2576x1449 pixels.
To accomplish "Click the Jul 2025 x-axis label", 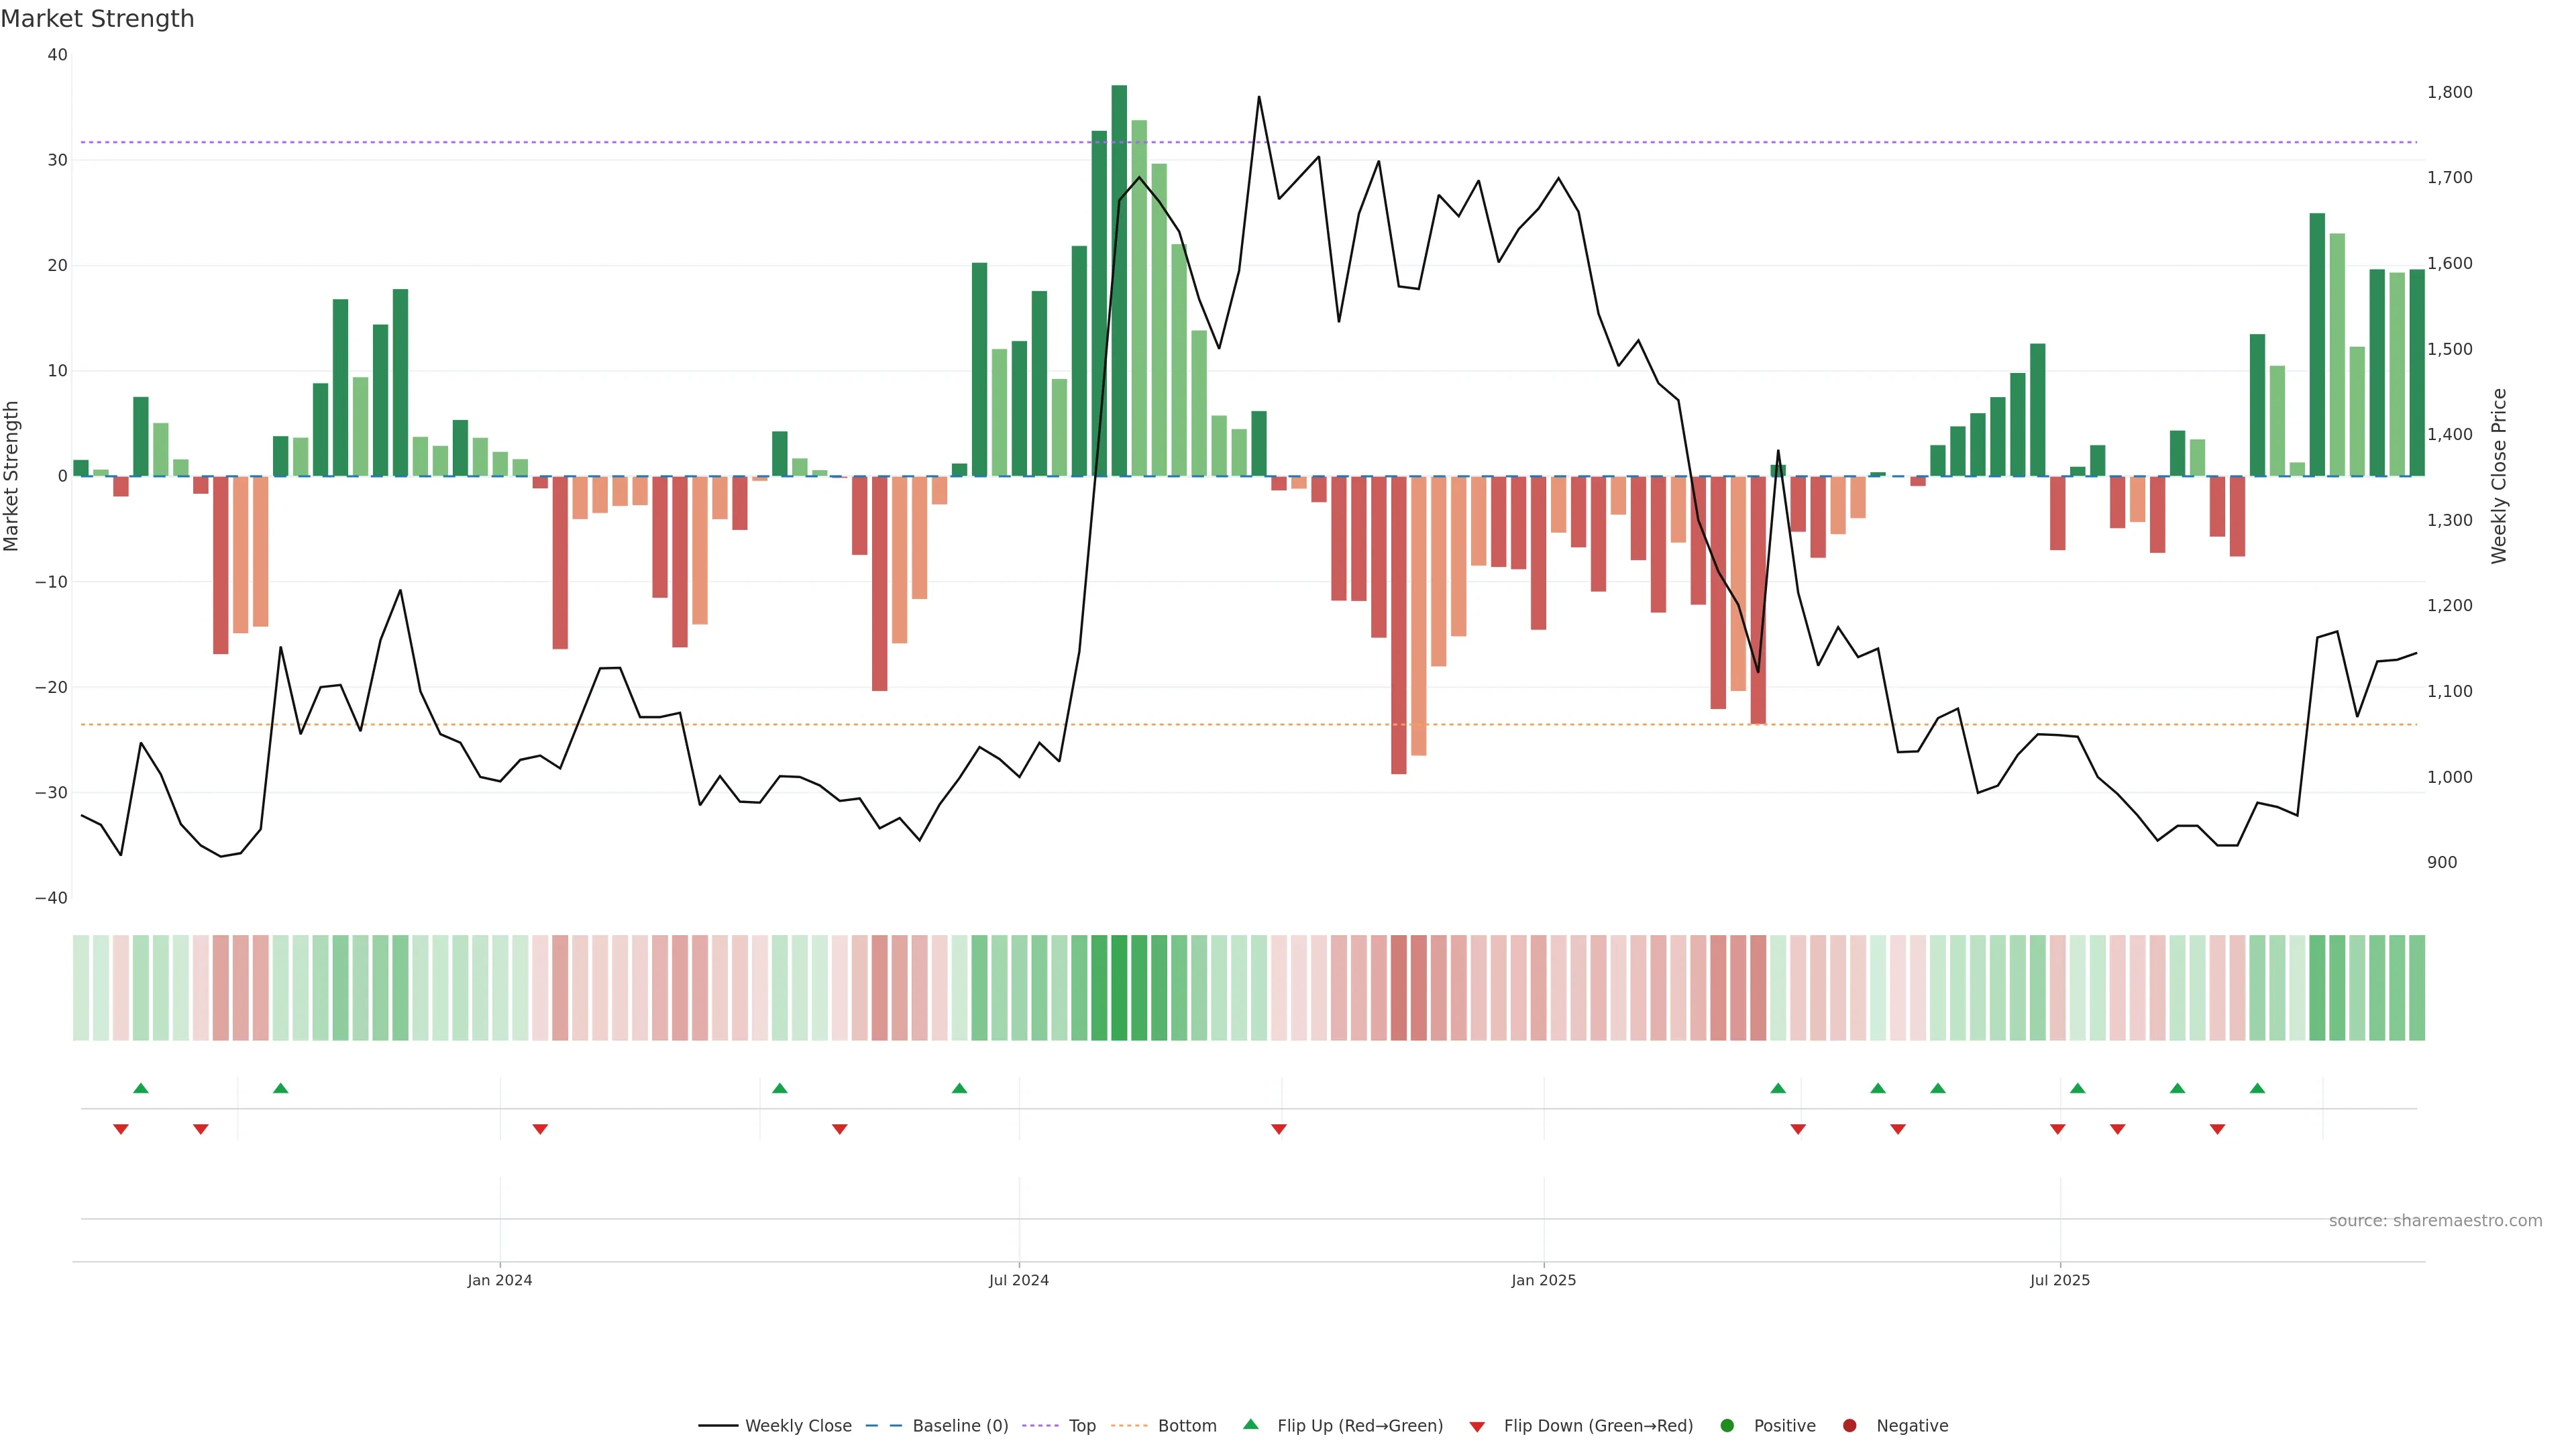I will point(2060,1280).
